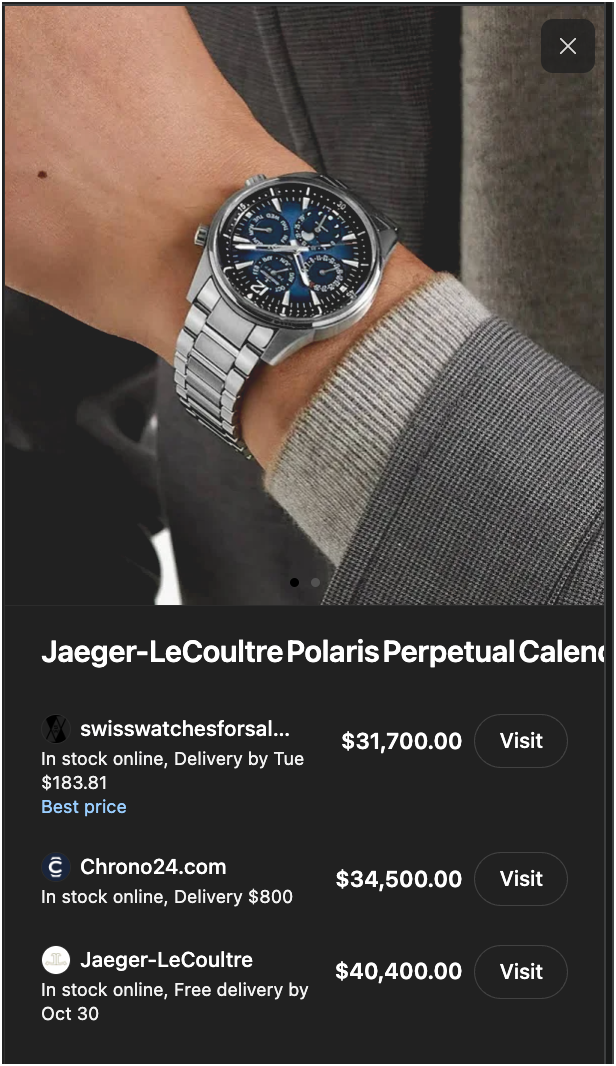Open the swisswatchesforsal... seller name link
616x1066 pixels.
tap(185, 729)
